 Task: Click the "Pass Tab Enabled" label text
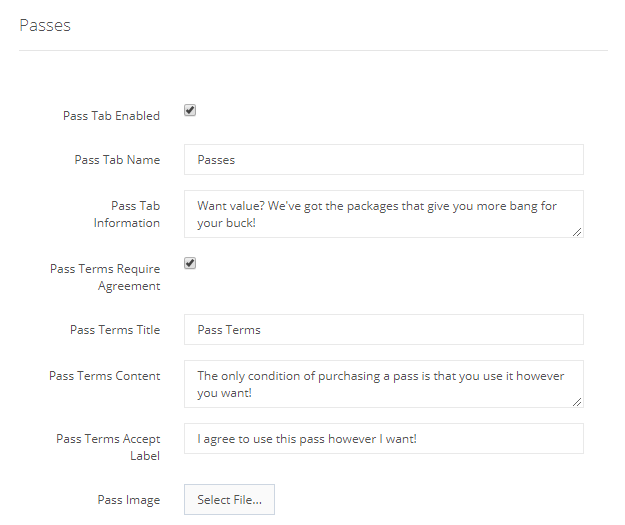click(111, 116)
